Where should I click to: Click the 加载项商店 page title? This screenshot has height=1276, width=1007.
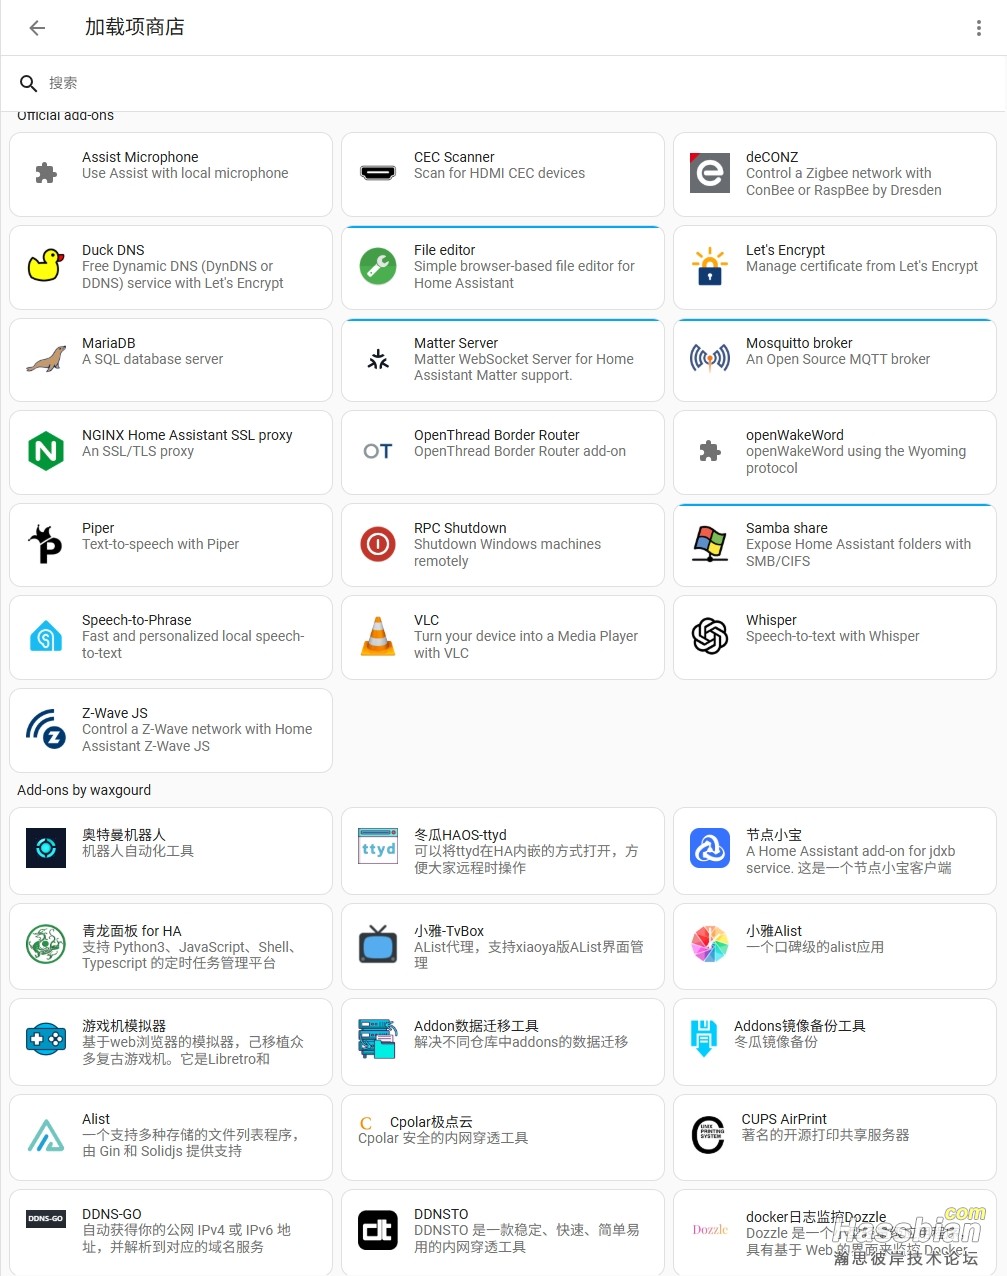point(135,27)
